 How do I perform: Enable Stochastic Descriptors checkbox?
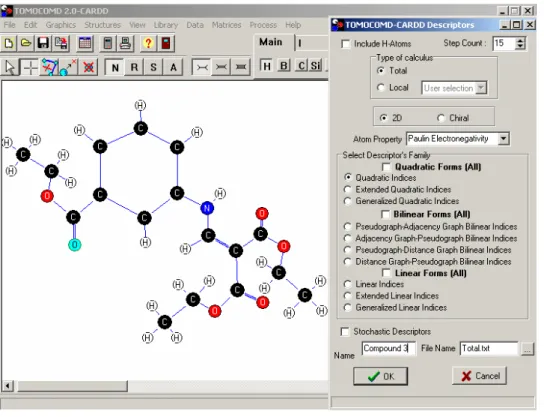tap(345, 332)
